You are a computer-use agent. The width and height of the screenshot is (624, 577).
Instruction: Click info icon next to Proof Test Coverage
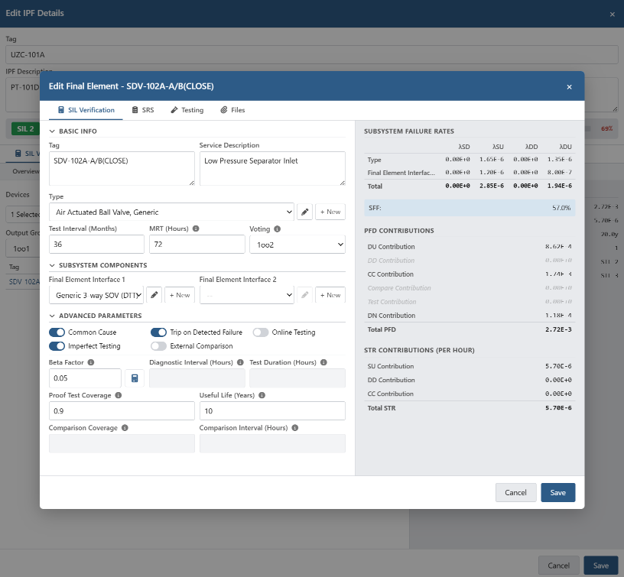click(118, 395)
